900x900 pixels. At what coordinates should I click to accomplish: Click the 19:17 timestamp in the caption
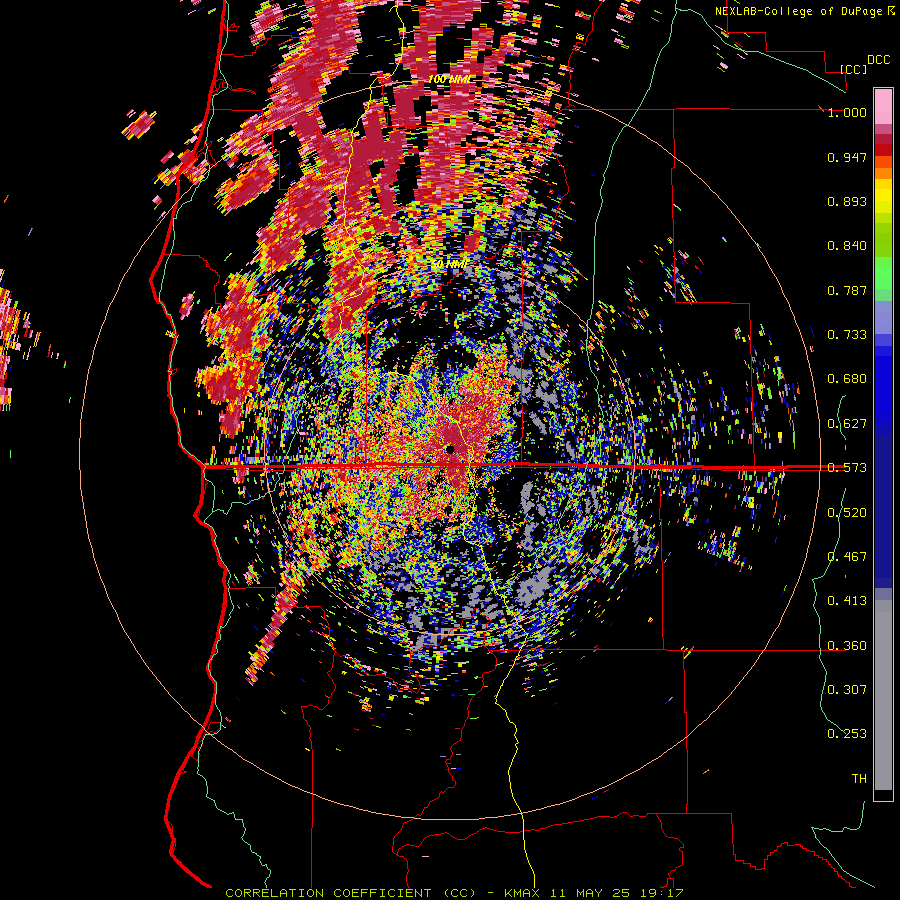661,893
